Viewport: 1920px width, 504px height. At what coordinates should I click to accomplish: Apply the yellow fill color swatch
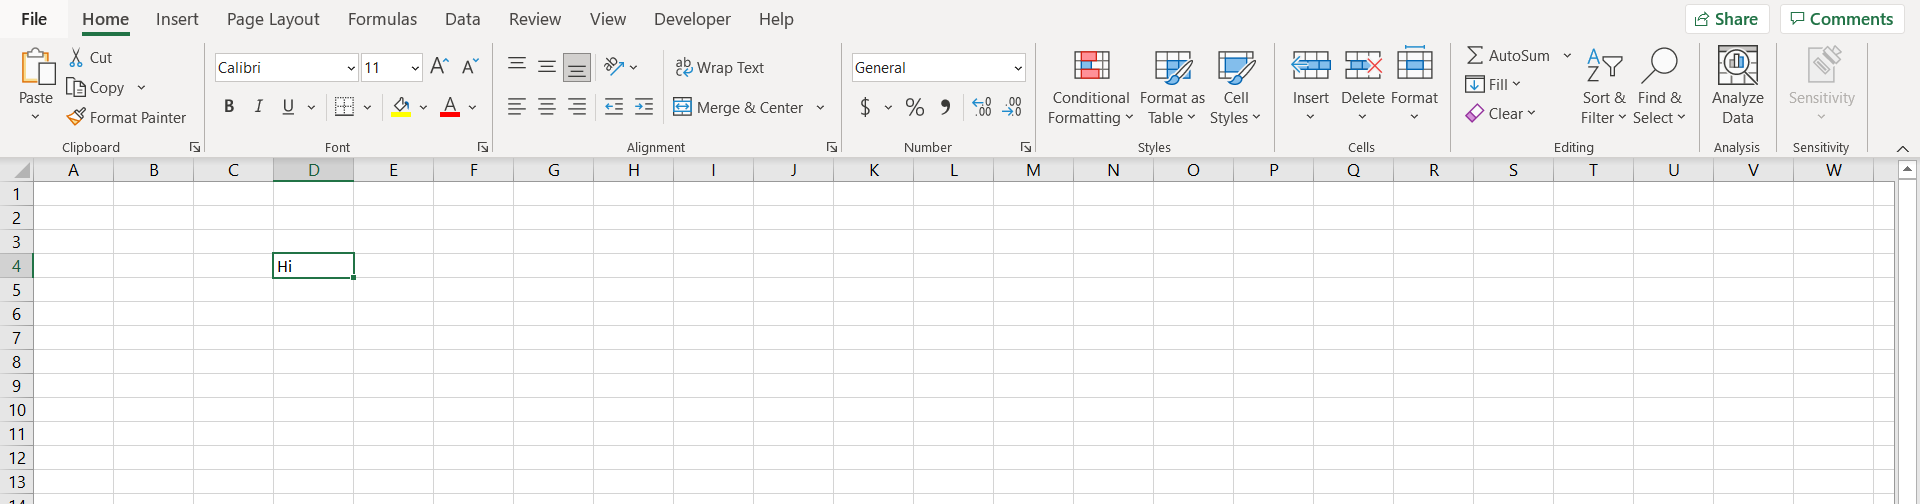click(x=401, y=107)
